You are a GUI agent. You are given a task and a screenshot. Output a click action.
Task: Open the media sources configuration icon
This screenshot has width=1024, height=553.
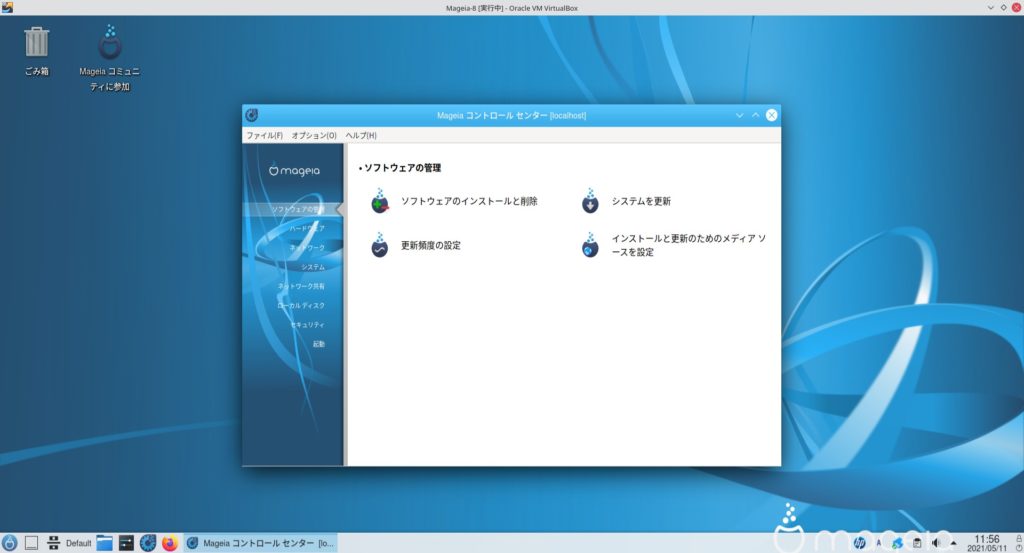(x=590, y=245)
